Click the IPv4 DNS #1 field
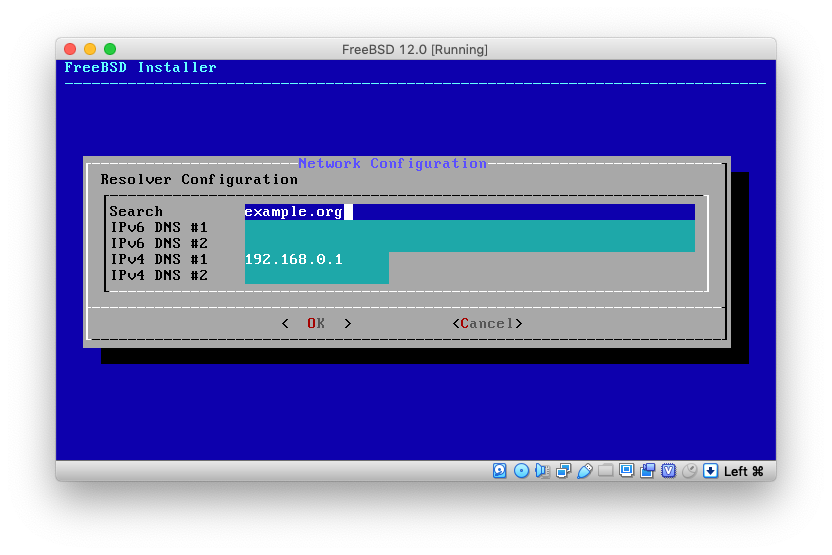Screen dimensions: 832x555 point(316,260)
